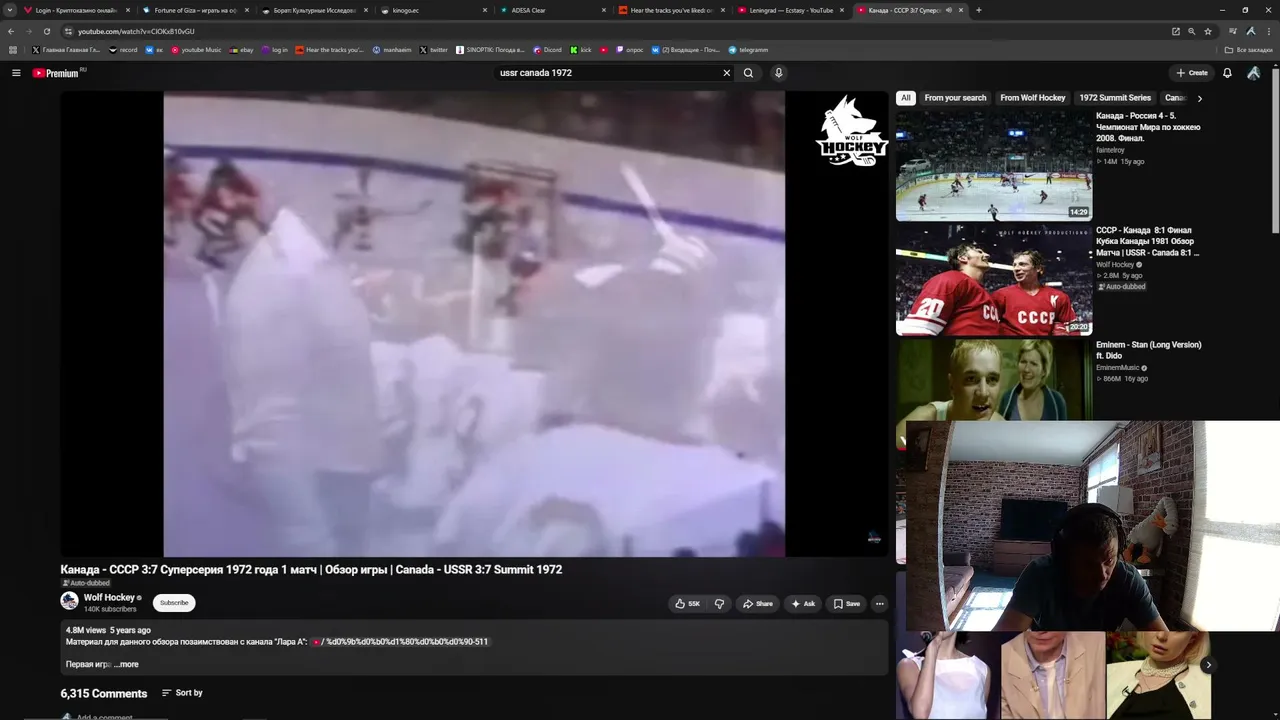Open the Eminem Stan video thumbnail
This screenshot has width=1280, height=720.
pyautogui.click(x=994, y=381)
